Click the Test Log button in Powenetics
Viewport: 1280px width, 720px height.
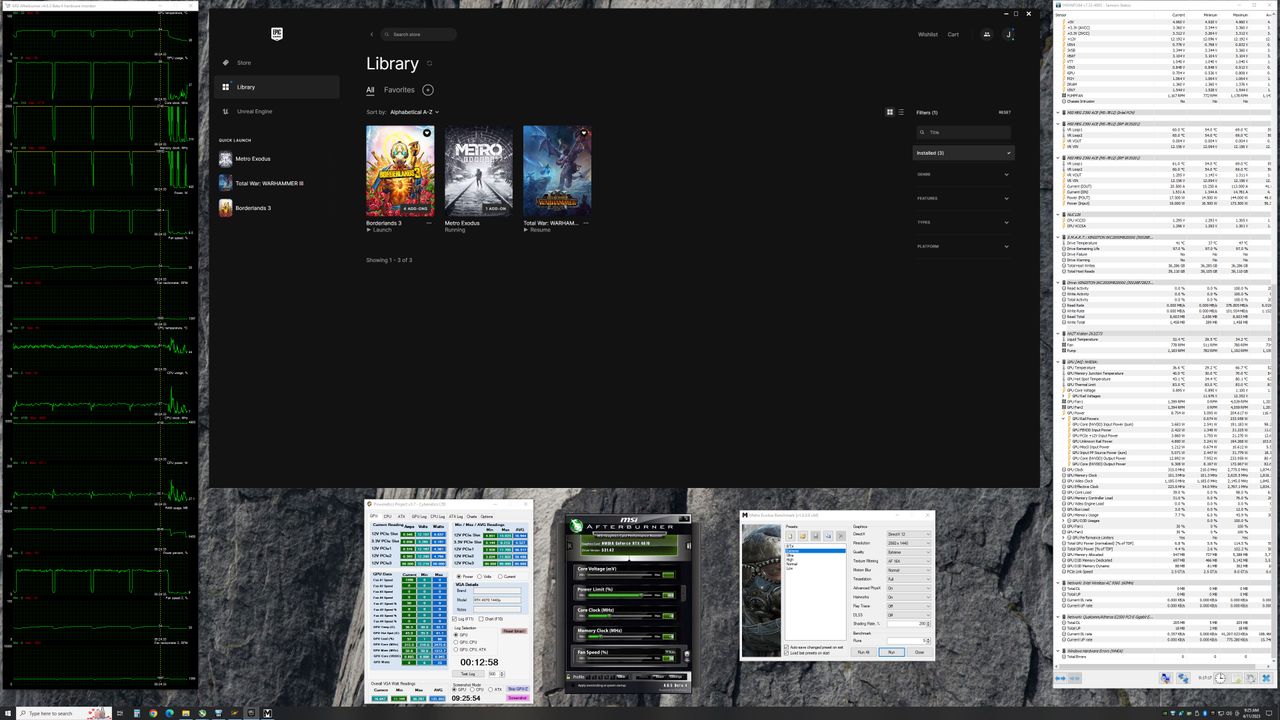(x=468, y=673)
